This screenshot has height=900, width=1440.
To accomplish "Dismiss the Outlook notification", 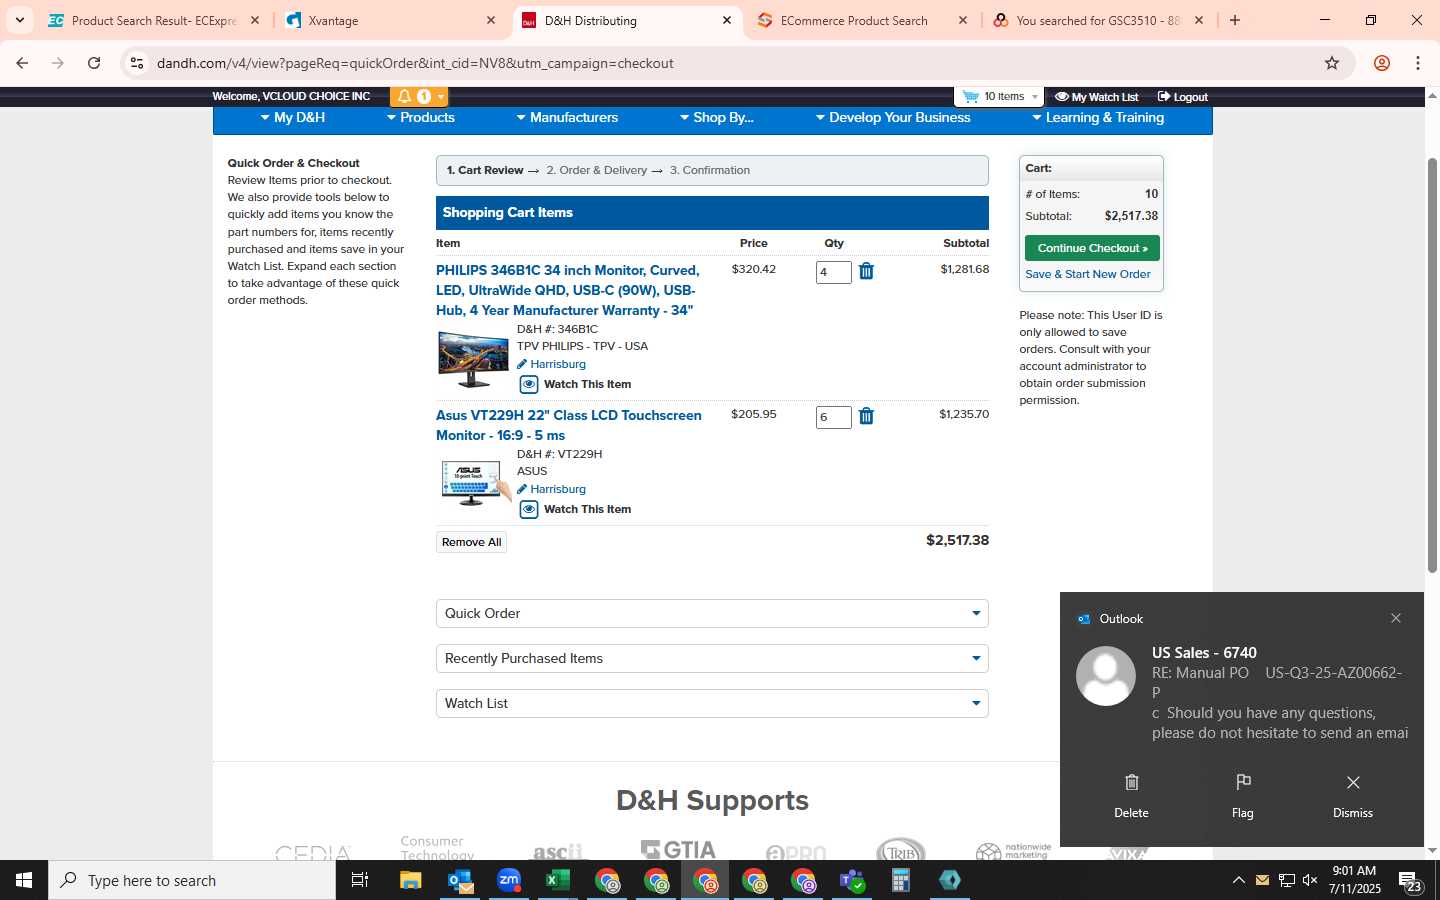I will coord(1353,795).
